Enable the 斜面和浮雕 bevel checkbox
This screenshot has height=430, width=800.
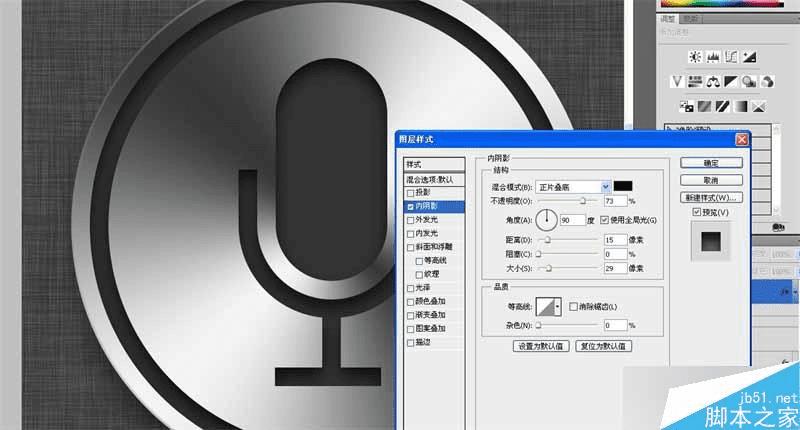pos(410,247)
